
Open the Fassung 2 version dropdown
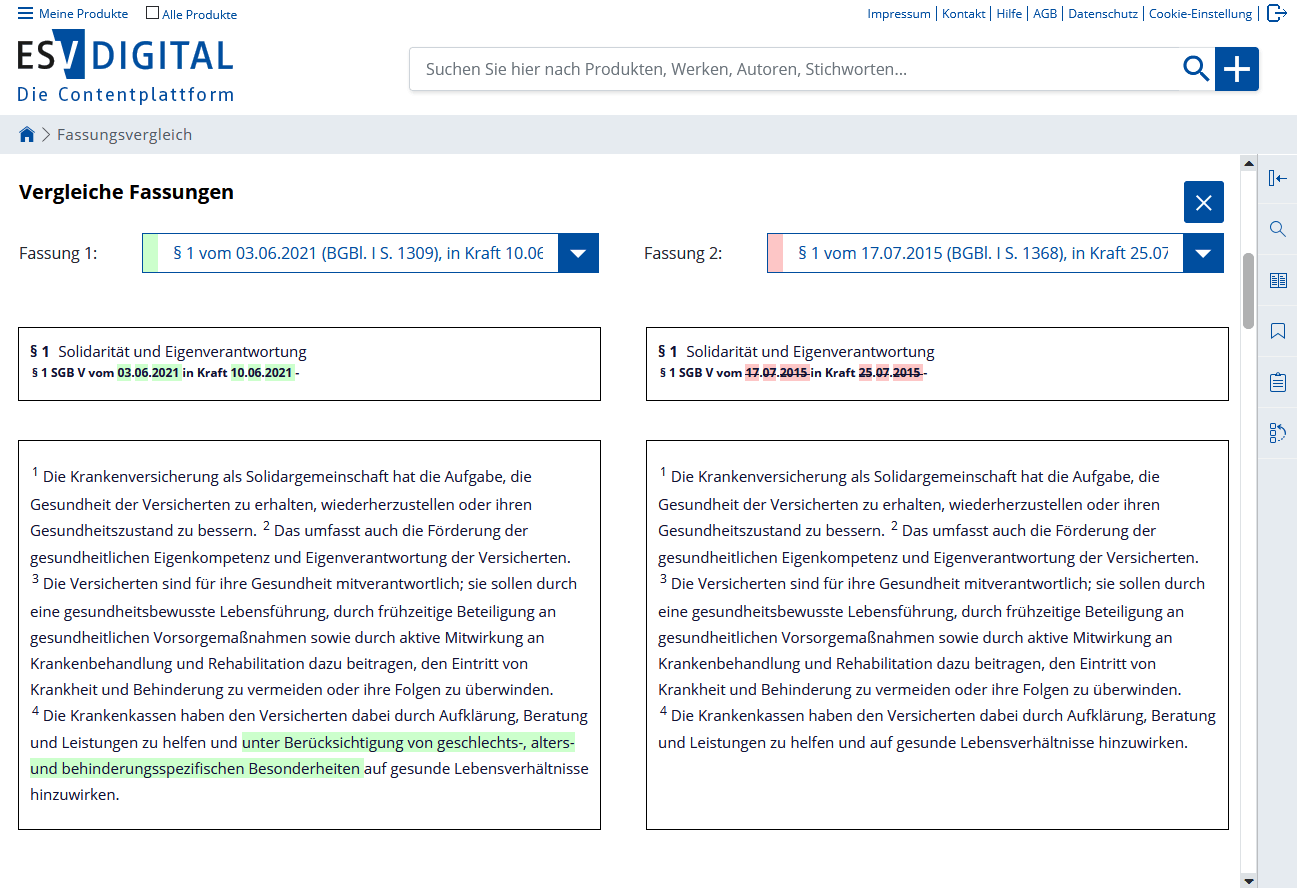point(995,253)
